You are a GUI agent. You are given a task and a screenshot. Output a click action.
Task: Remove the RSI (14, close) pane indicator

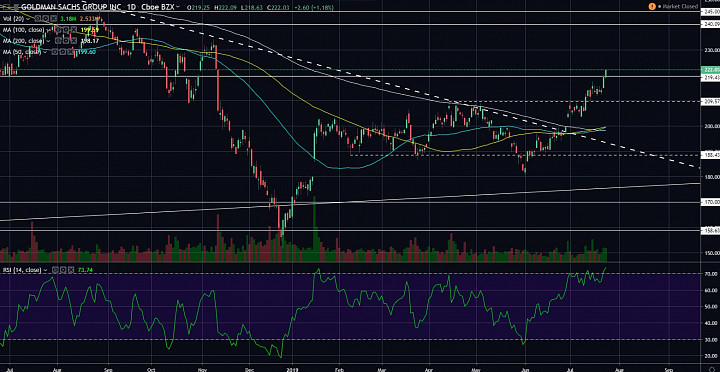click(70, 270)
